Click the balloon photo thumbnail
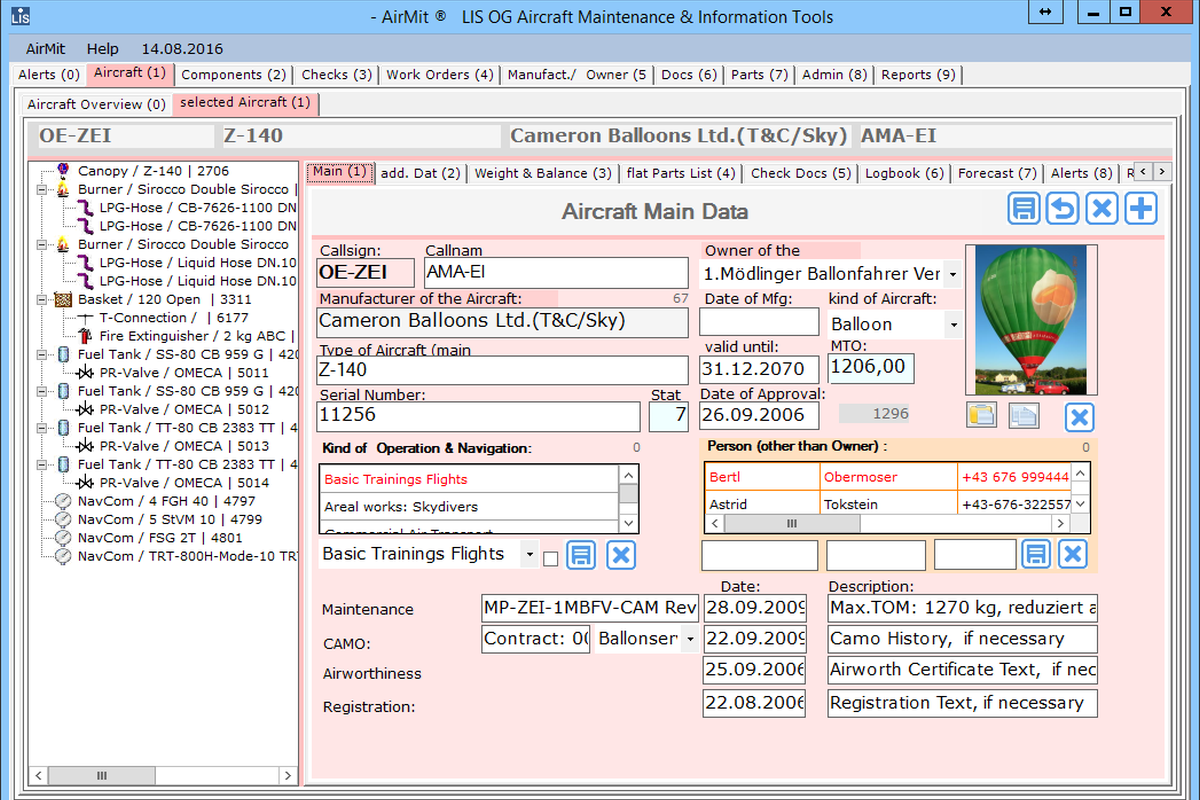The height and width of the screenshot is (800, 1200). coord(1031,320)
